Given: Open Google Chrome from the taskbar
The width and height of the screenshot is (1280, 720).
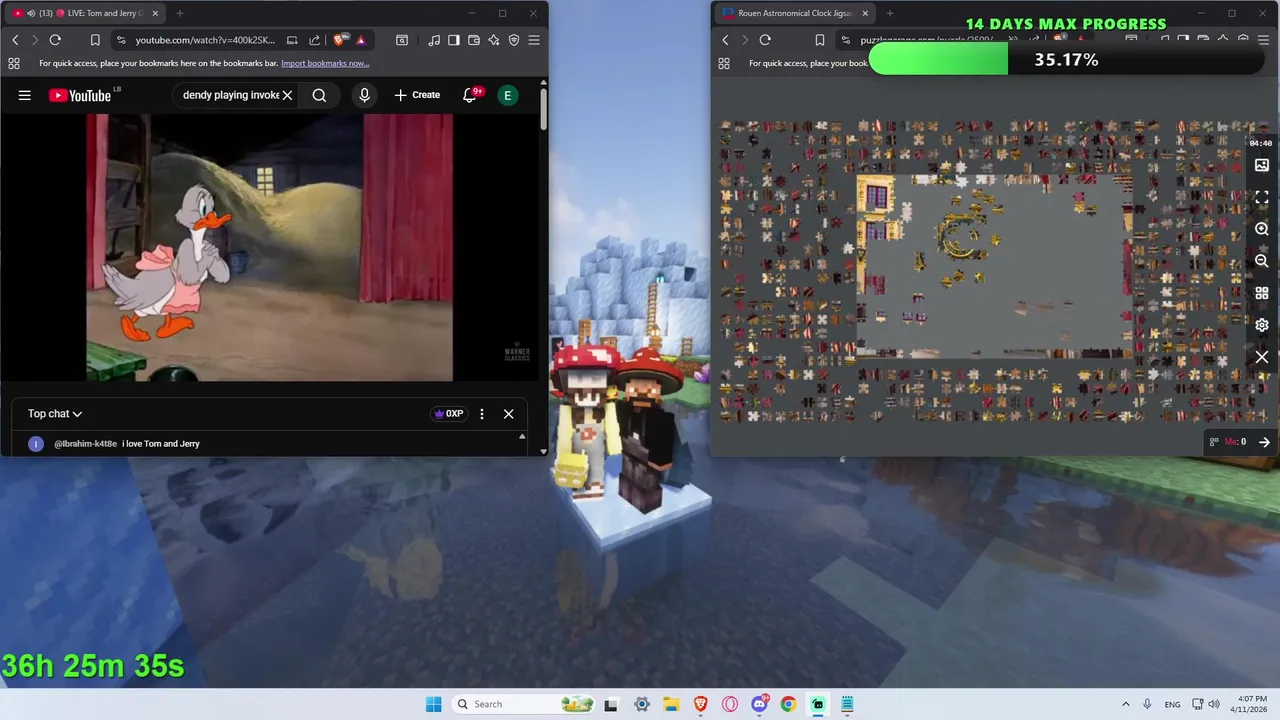Looking at the screenshot, I should pos(788,704).
